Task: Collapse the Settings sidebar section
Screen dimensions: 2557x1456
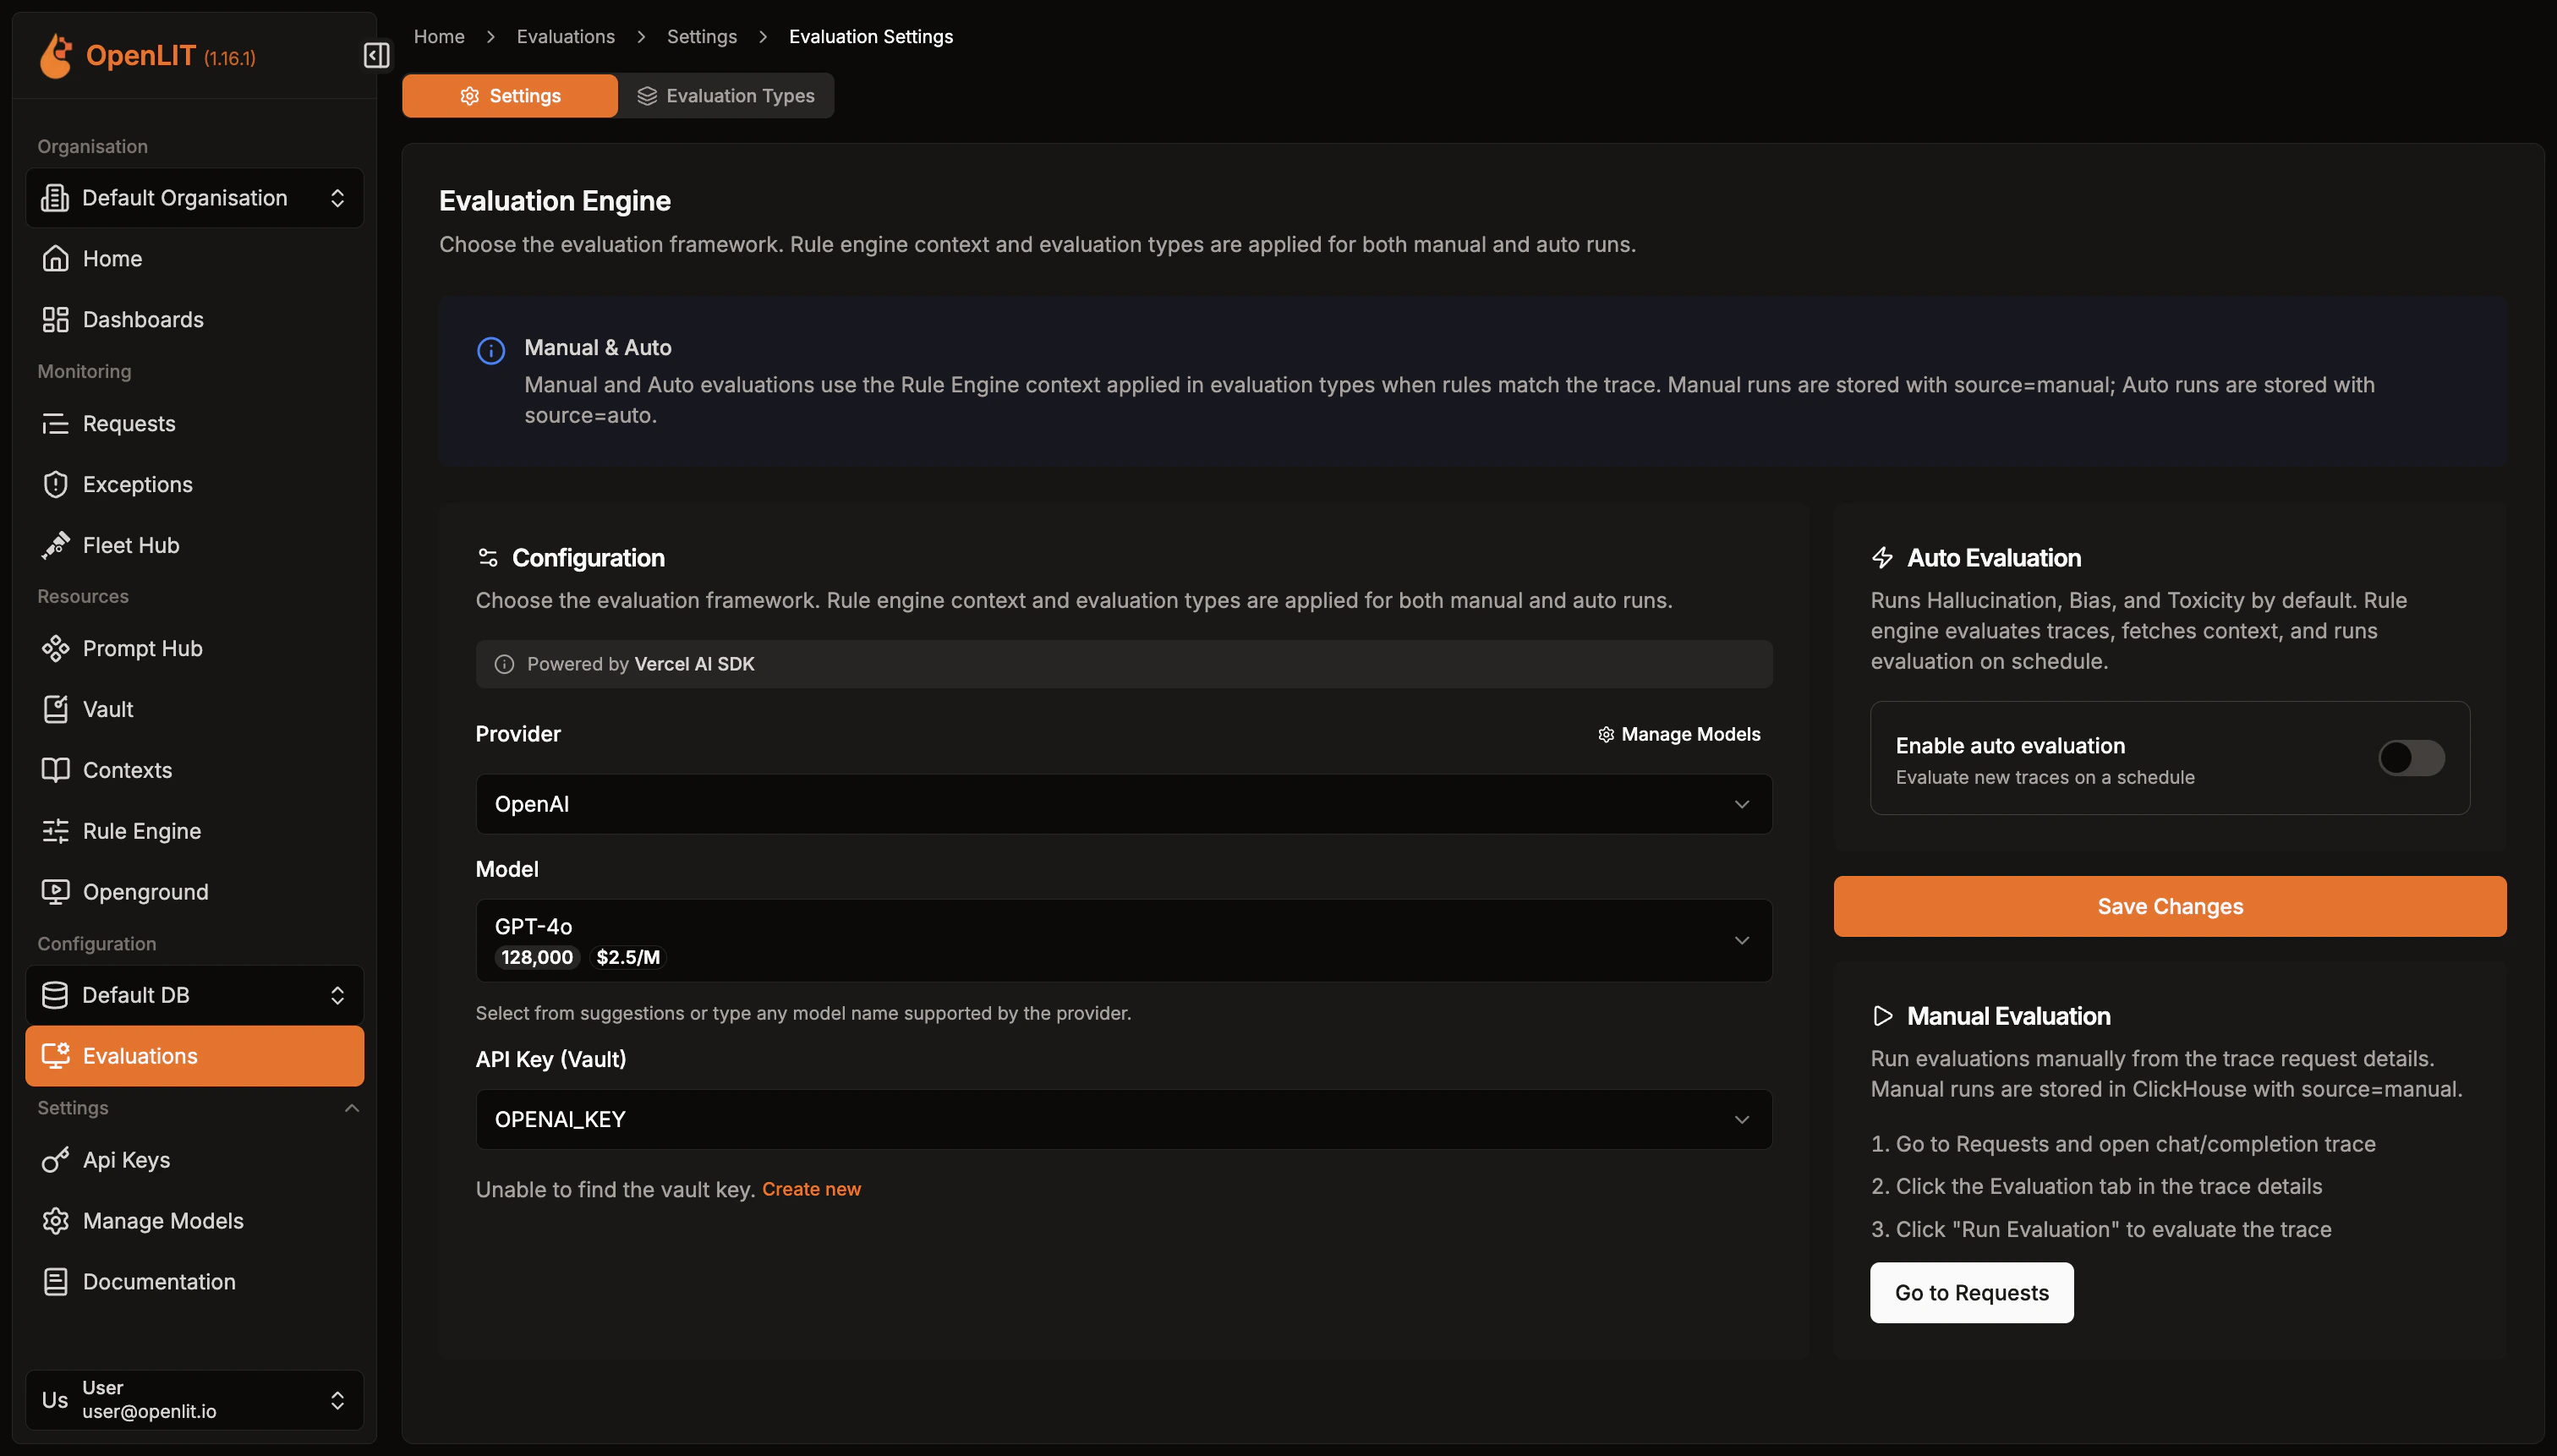Action: click(351, 1108)
